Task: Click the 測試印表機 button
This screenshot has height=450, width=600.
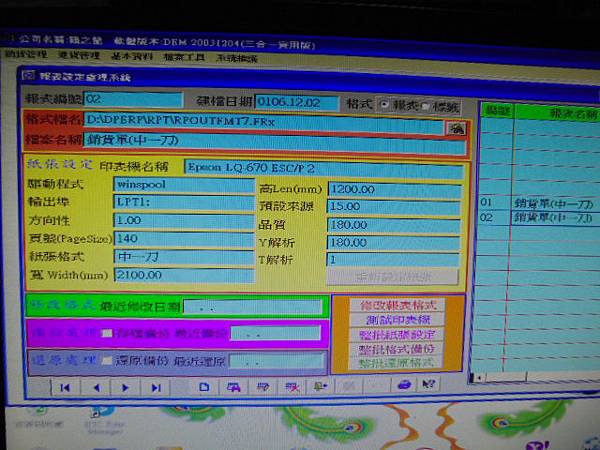Action: (x=398, y=320)
